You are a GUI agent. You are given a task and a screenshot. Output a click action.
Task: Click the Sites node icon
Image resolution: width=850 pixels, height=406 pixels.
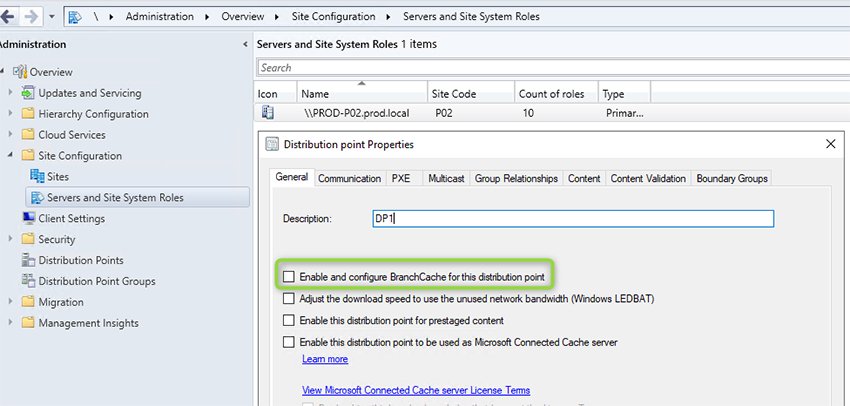tap(37, 176)
